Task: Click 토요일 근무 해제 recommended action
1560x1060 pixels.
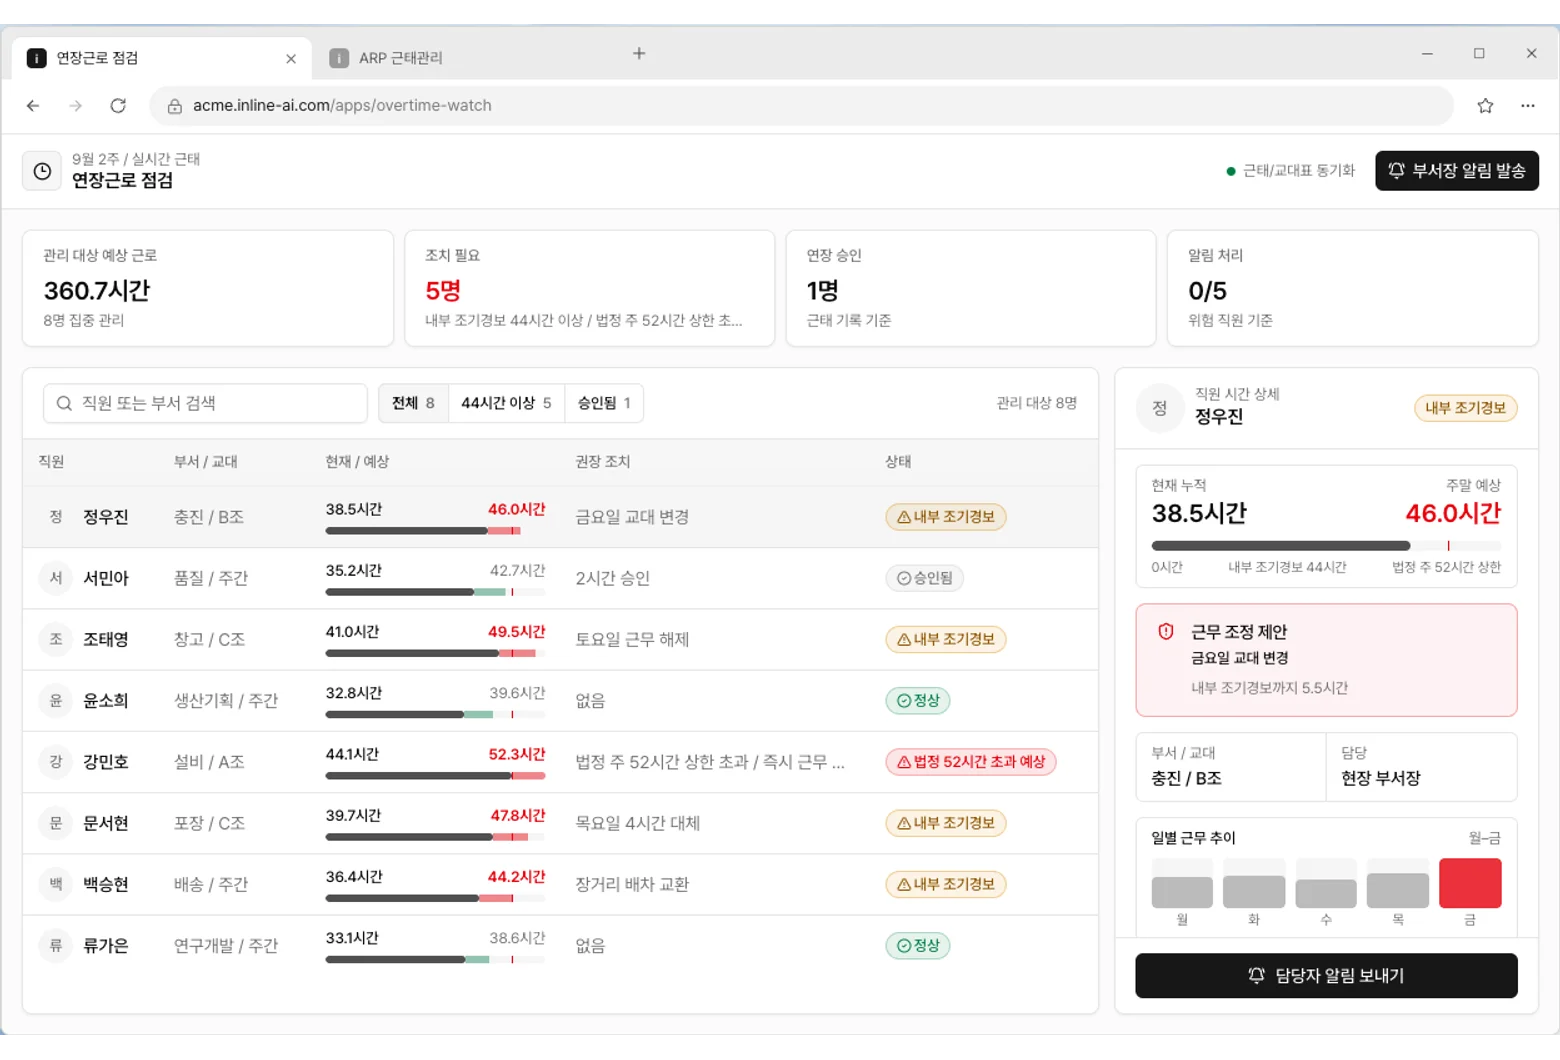Action: (x=632, y=639)
